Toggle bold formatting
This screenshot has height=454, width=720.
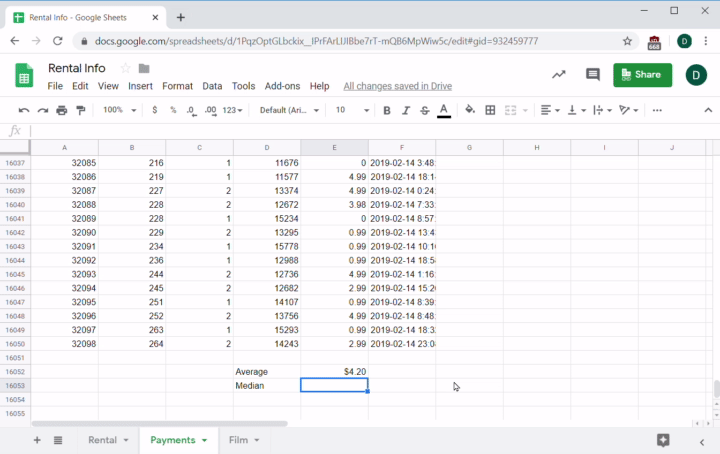[387, 110]
